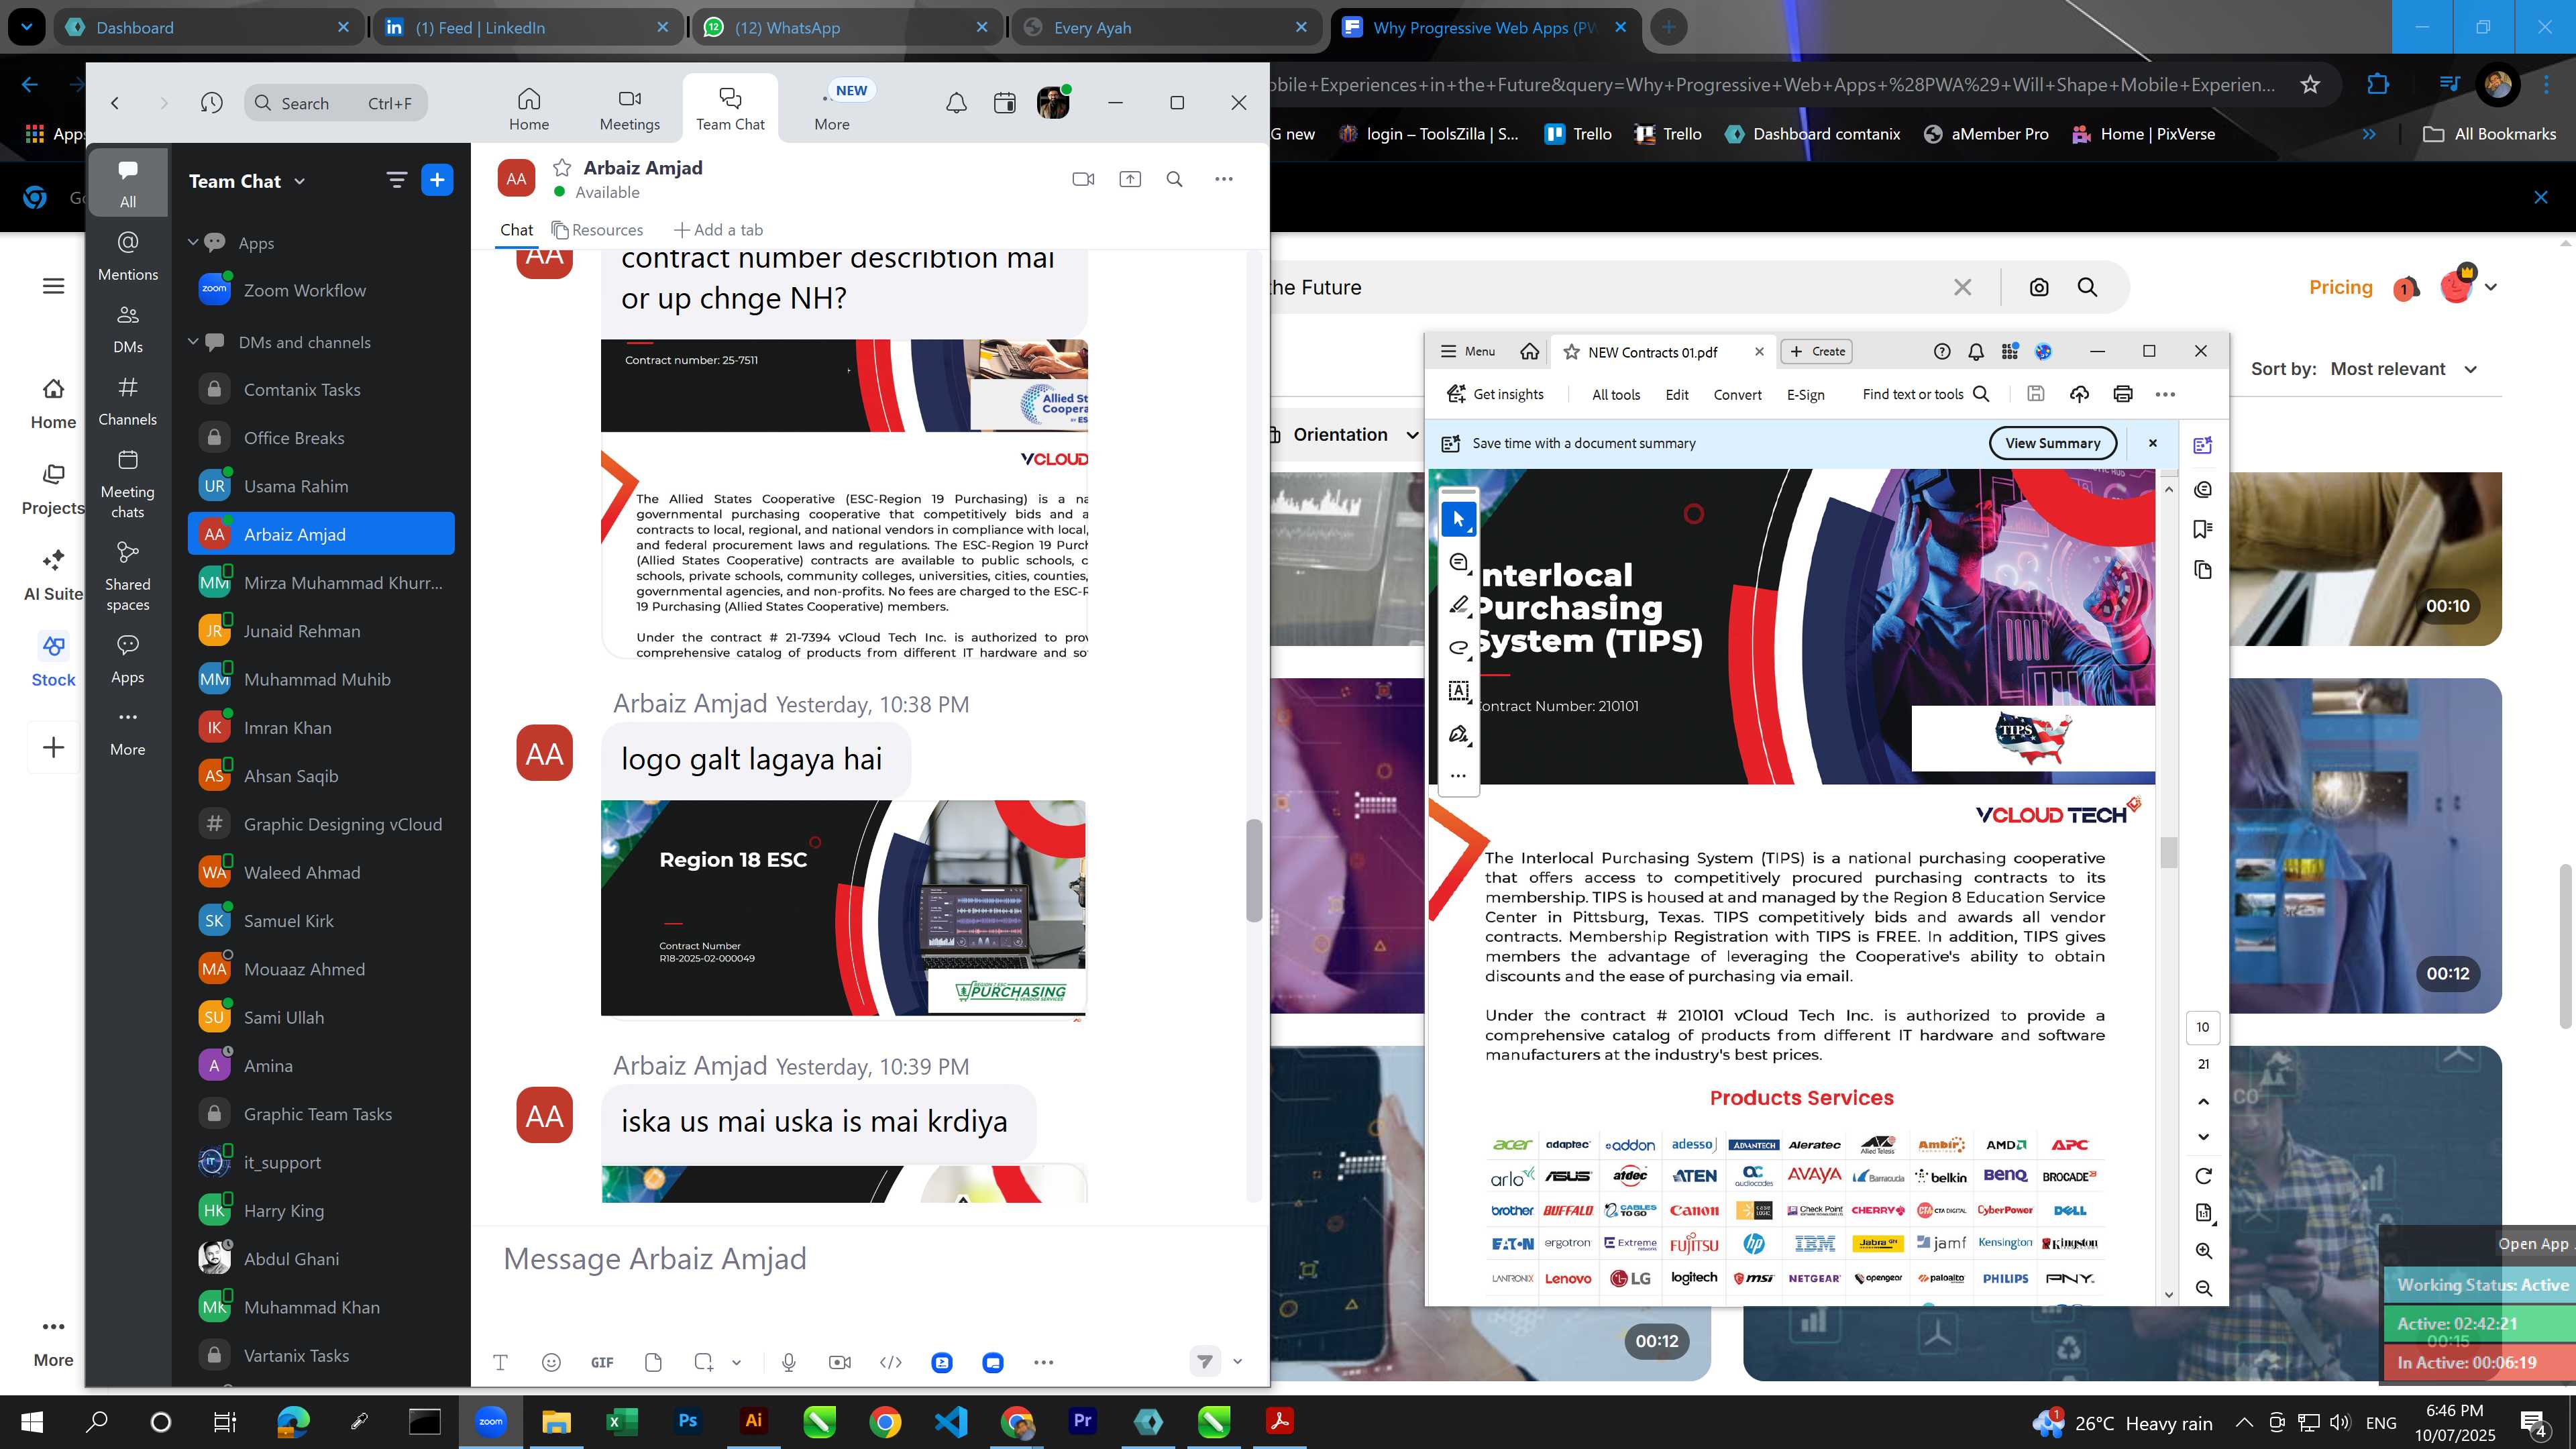Open emoji picker in message composer
2576x1449 pixels.
click(x=551, y=1362)
